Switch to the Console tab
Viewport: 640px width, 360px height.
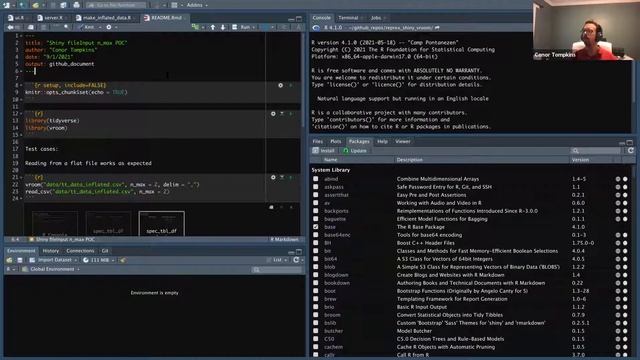click(322, 18)
